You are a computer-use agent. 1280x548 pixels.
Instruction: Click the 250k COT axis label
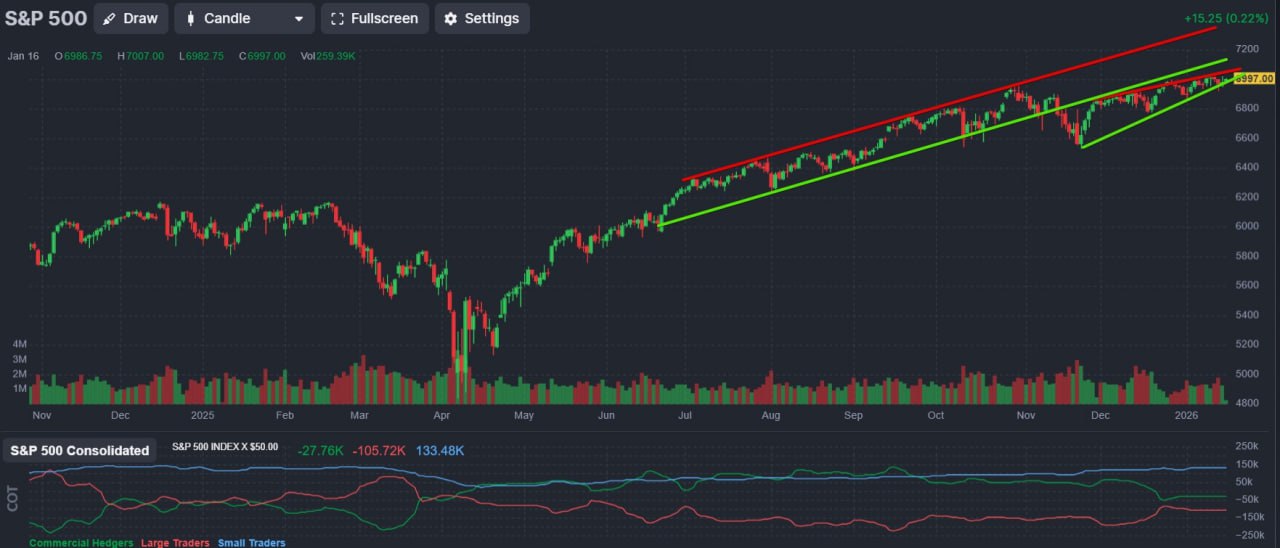pos(1248,445)
